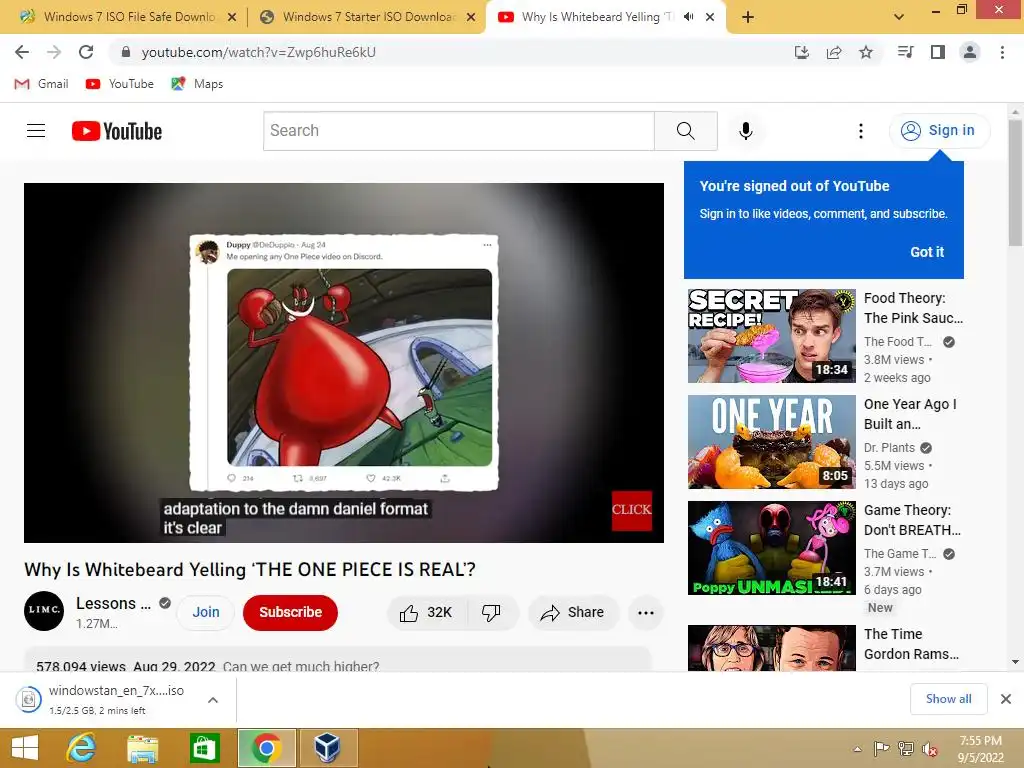The image size is (1024, 768).
Task: Click the search magnifier button
Action: coord(686,131)
